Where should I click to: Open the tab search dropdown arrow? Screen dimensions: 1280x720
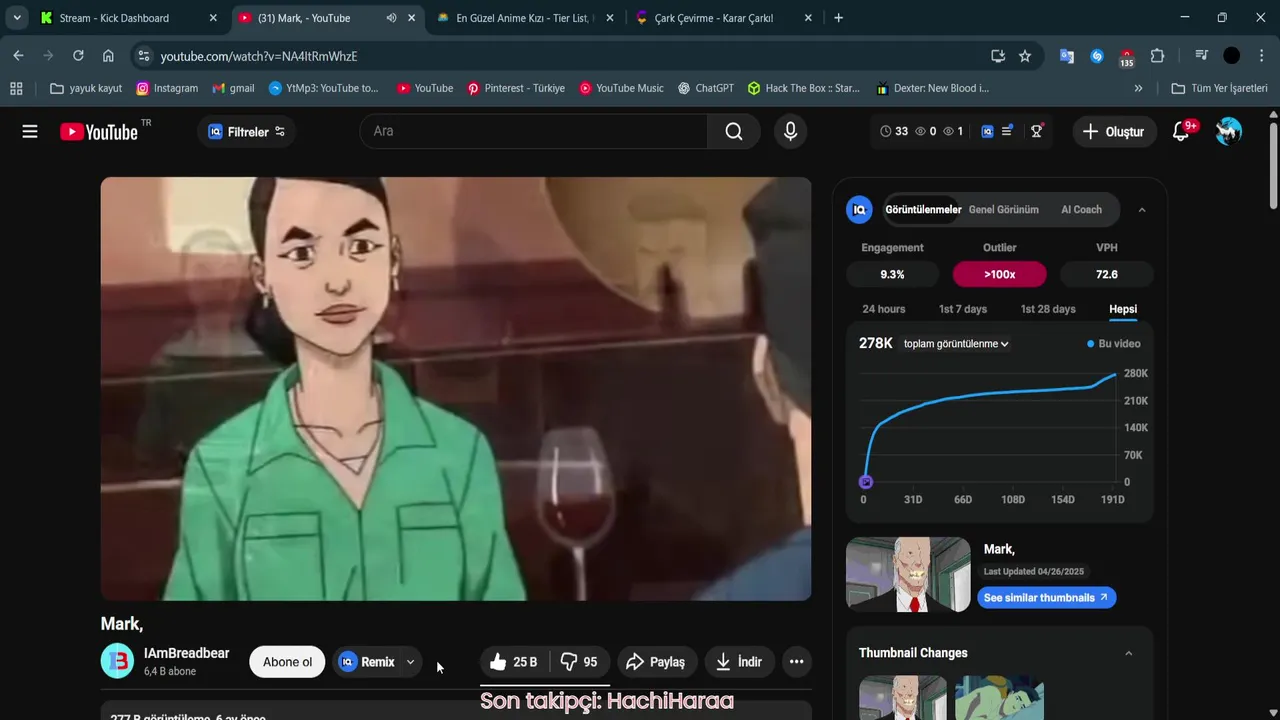[x=17, y=18]
